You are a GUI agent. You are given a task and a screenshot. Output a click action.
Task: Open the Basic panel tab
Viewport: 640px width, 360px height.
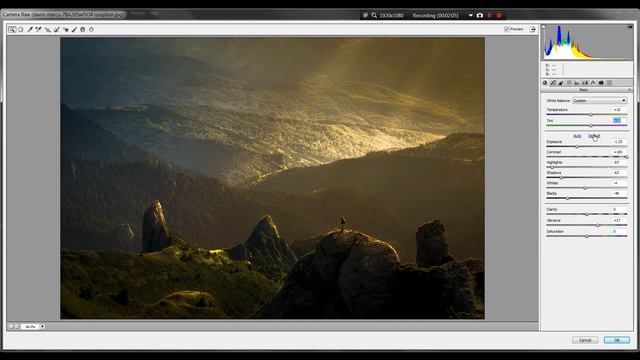click(x=545, y=83)
